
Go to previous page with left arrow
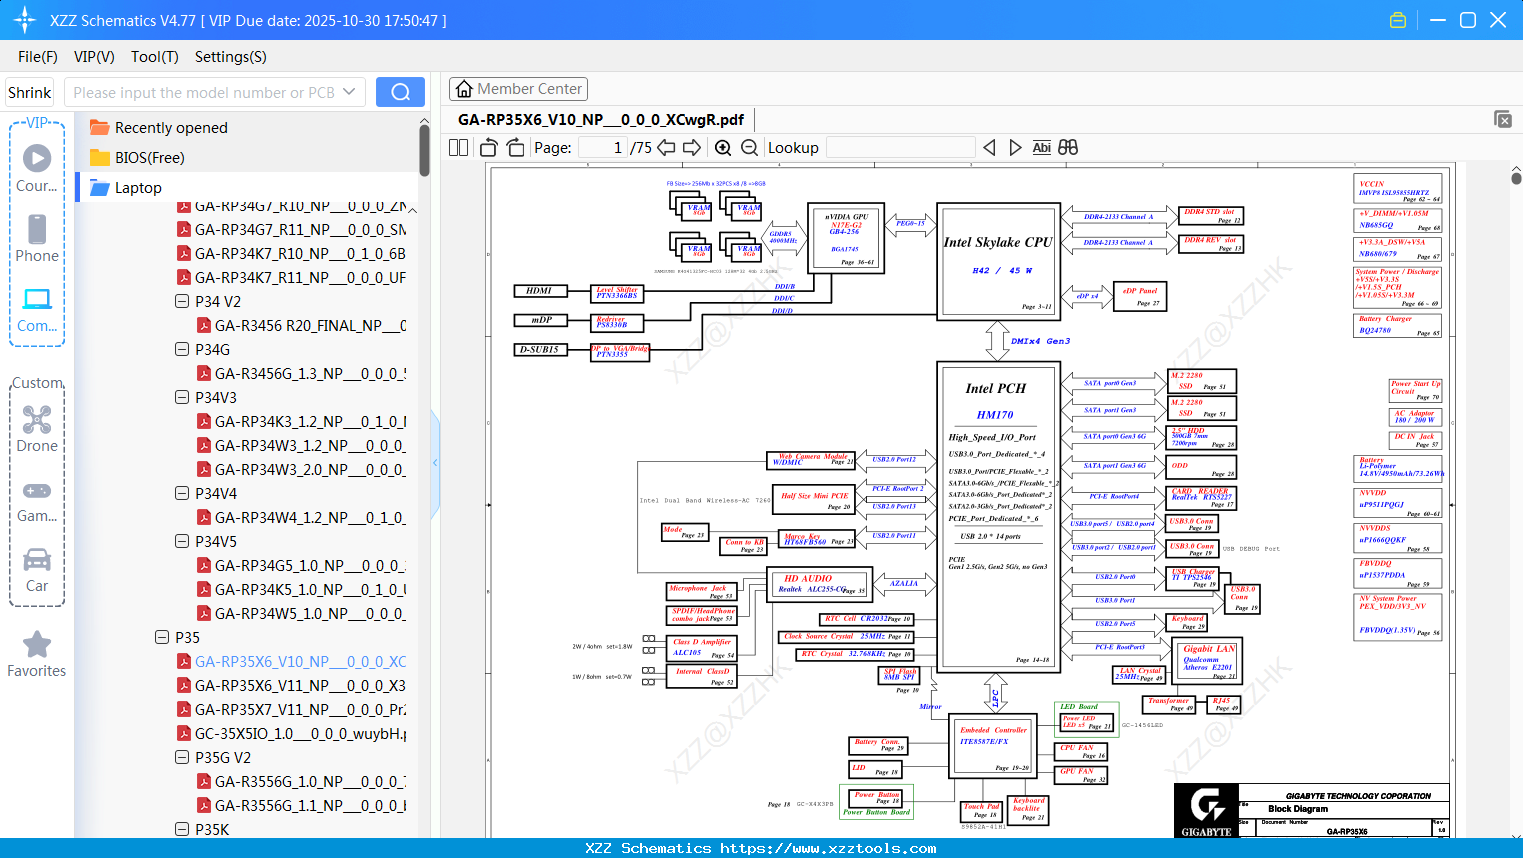click(666, 147)
